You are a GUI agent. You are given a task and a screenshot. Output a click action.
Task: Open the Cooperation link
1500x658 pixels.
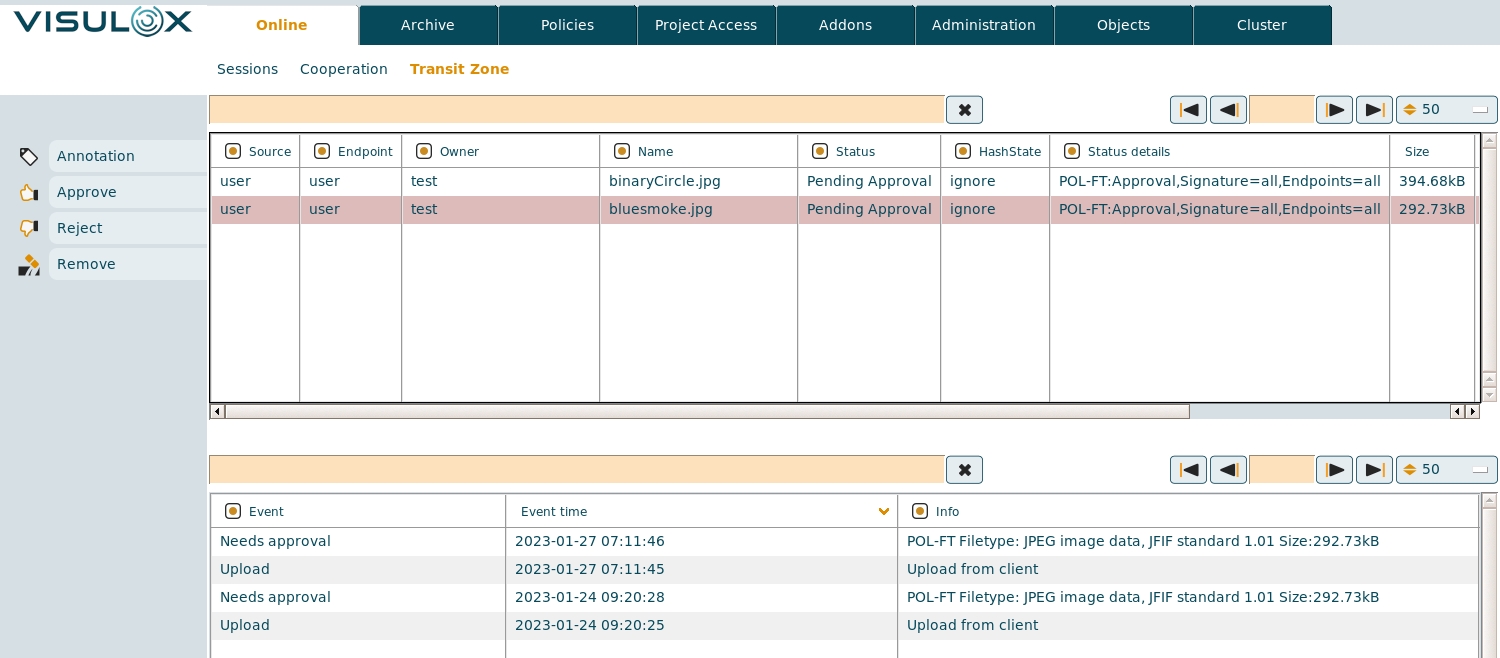[x=343, y=69]
